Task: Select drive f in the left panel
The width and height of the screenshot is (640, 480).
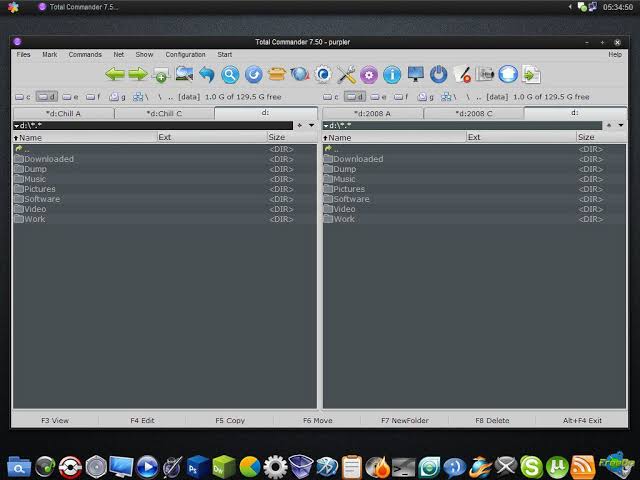Action: [x=93, y=97]
